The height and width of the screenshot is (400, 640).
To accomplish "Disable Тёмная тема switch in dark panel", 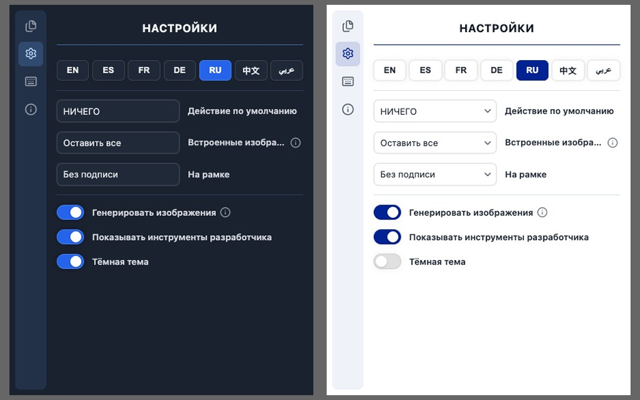I will [70, 262].
